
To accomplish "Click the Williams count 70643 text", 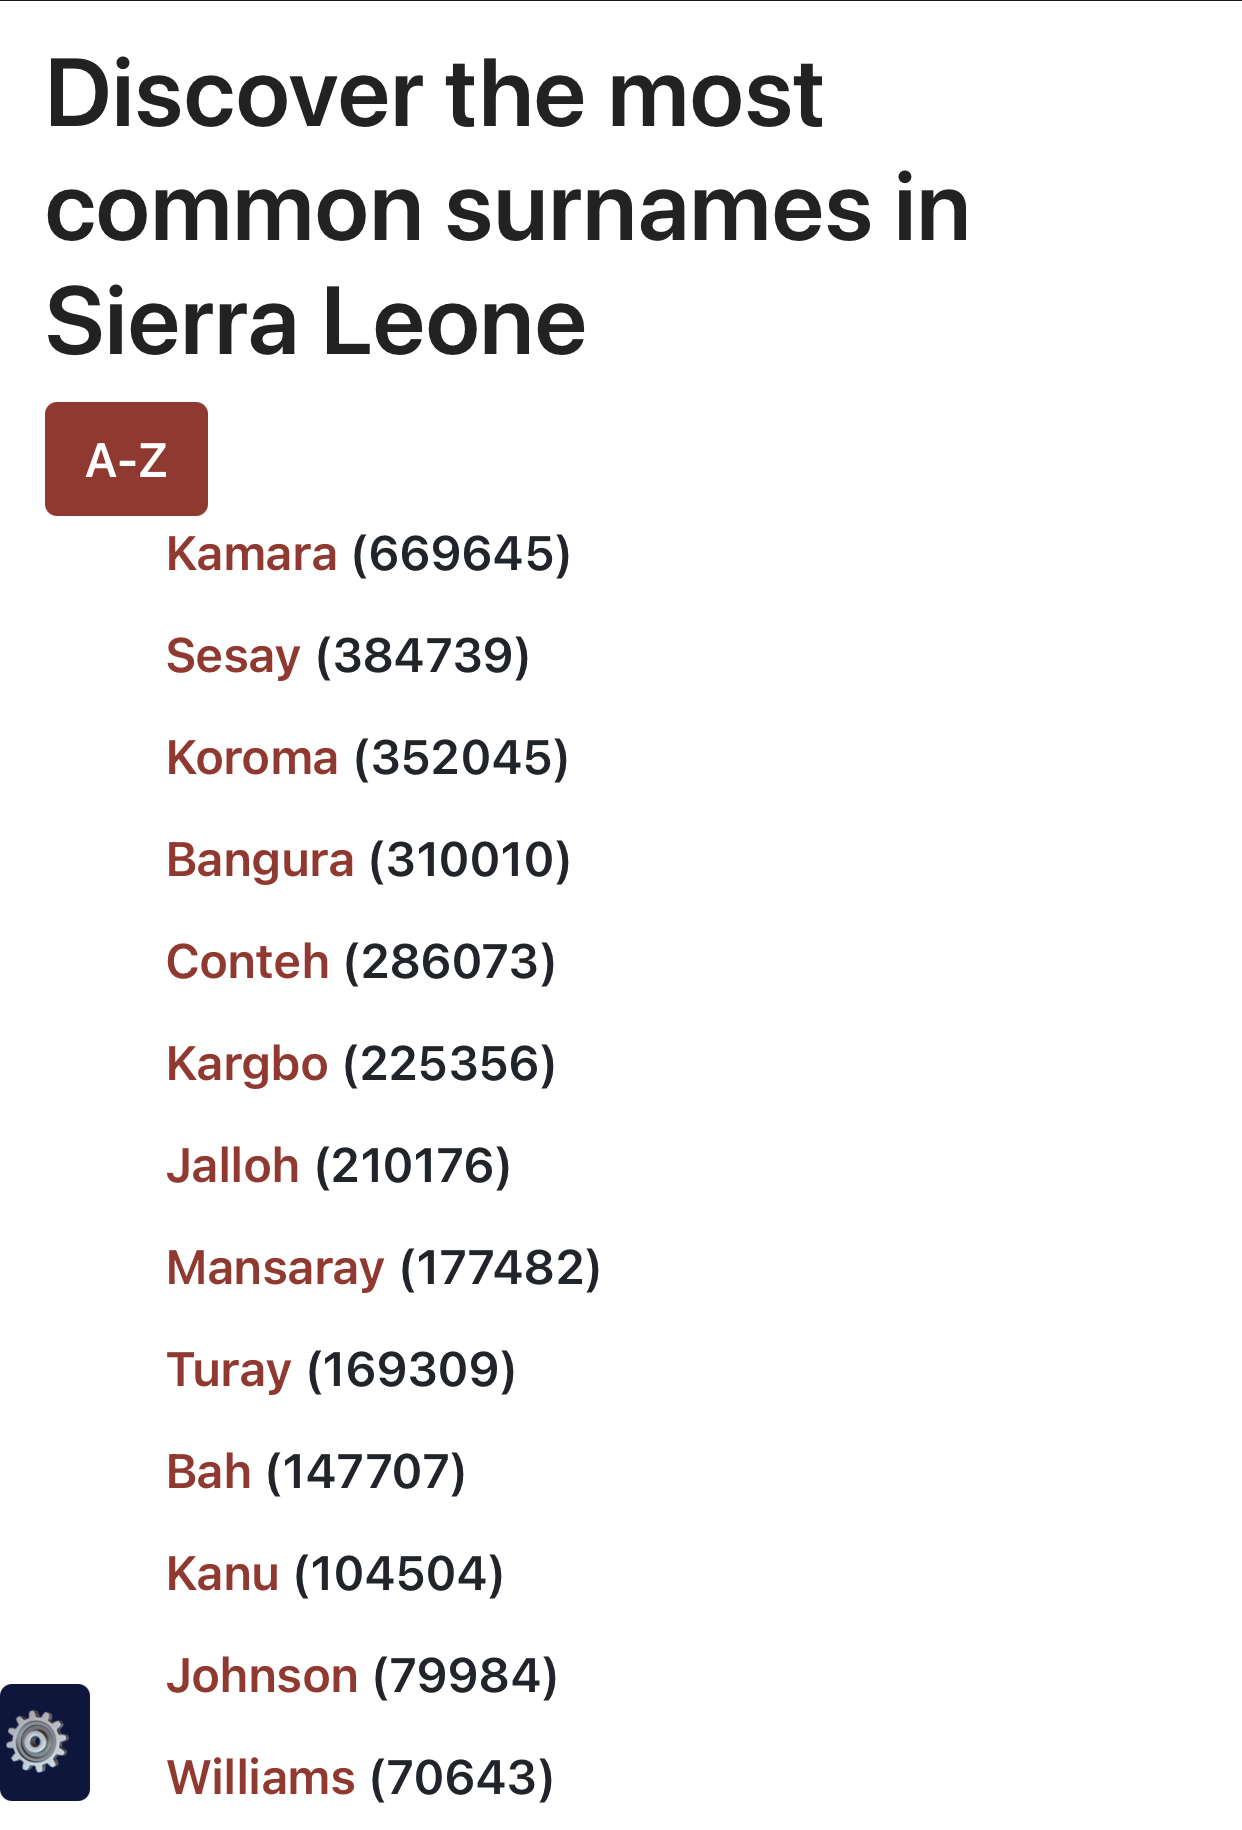I will pos(462,1778).
